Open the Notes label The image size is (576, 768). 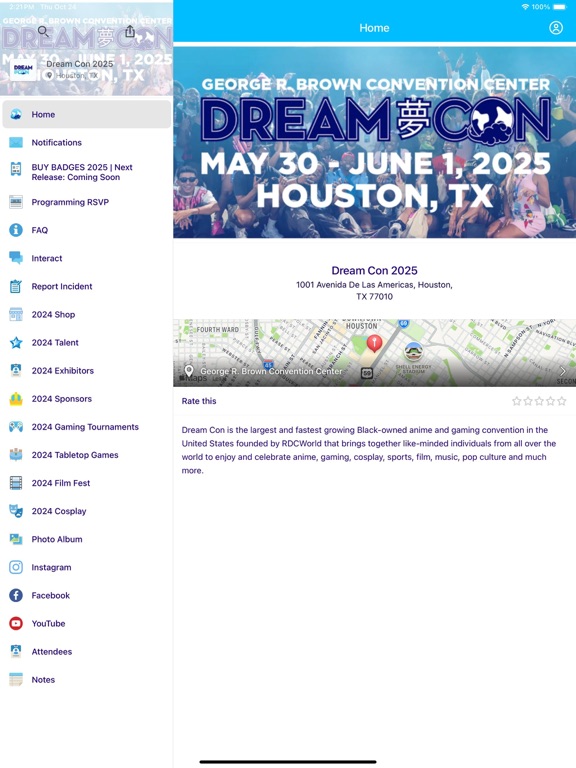pyautogui.click(x=43, y=680)
